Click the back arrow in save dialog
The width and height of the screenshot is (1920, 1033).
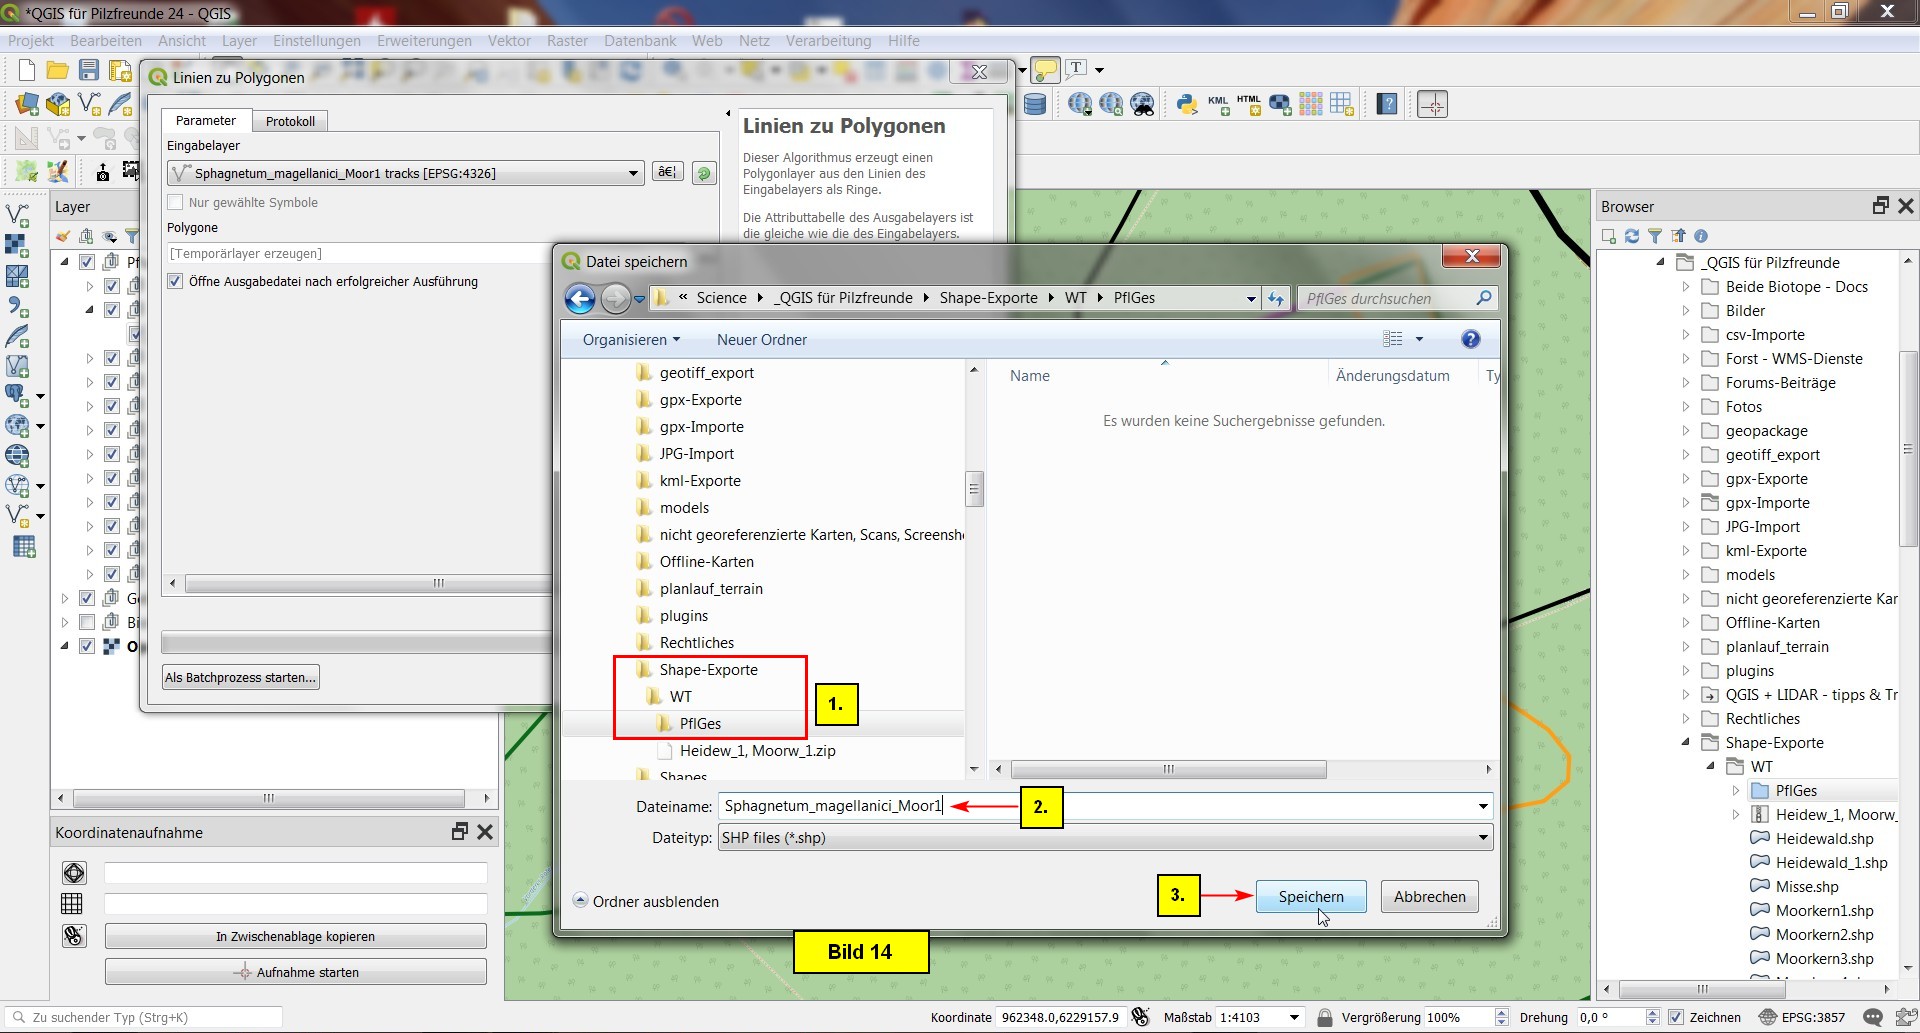(x=580, y=298)
